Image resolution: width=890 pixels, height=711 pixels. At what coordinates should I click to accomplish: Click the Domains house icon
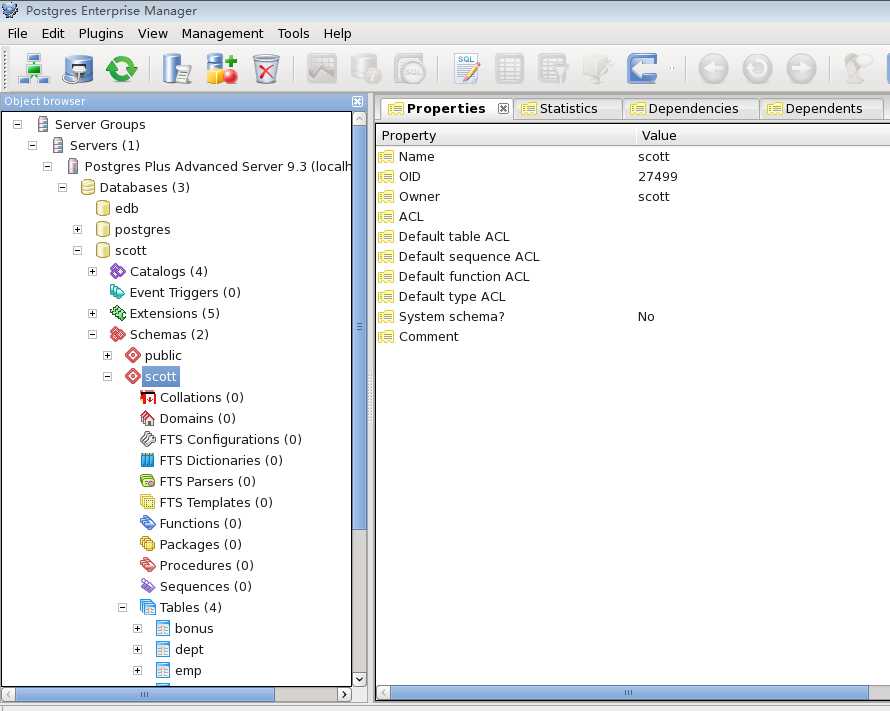(148, 418)
